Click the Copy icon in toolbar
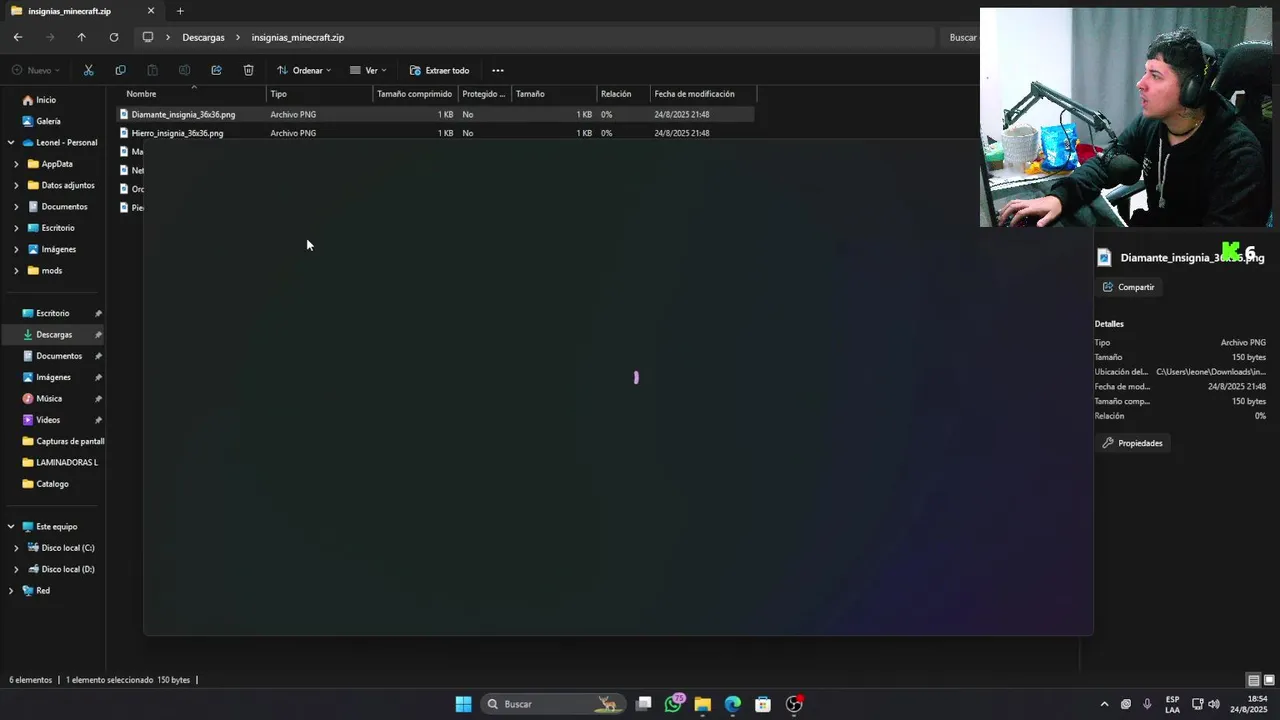The image size is (1280, 720). (x=120, y=70)
